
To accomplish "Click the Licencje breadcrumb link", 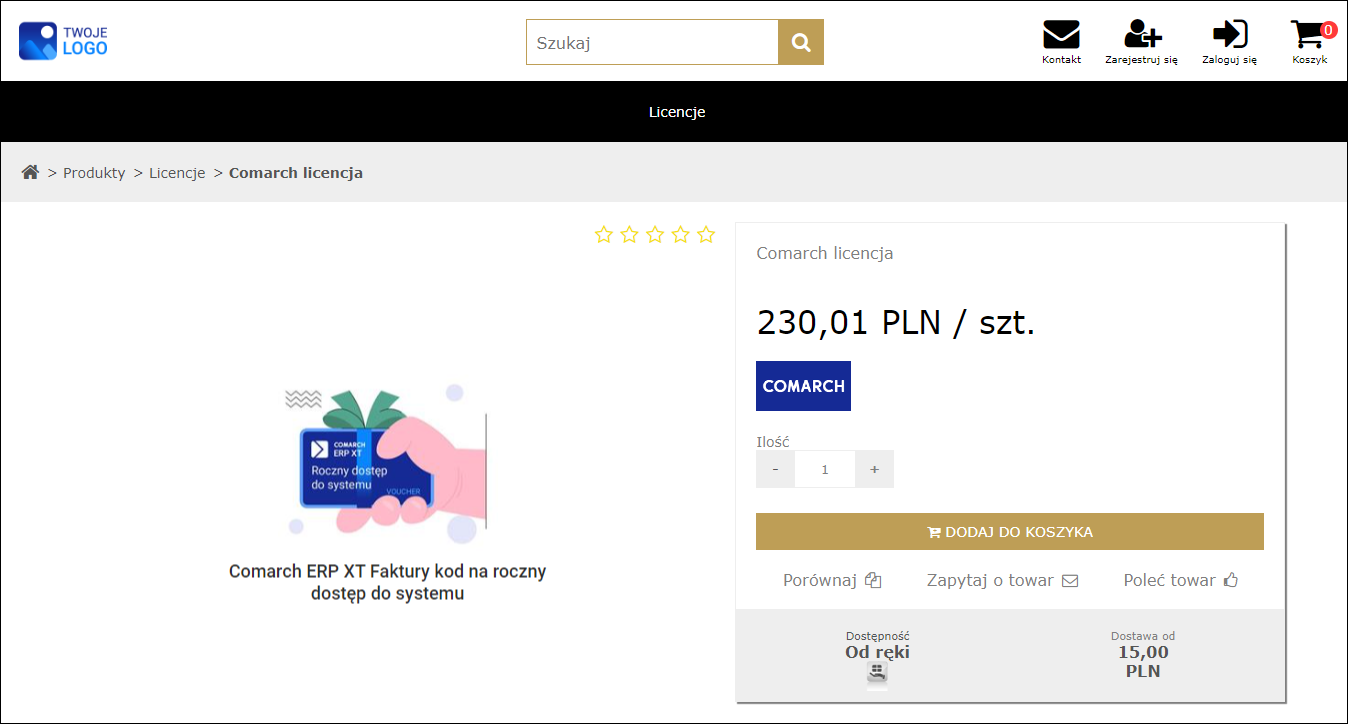I will coord(177,173).
